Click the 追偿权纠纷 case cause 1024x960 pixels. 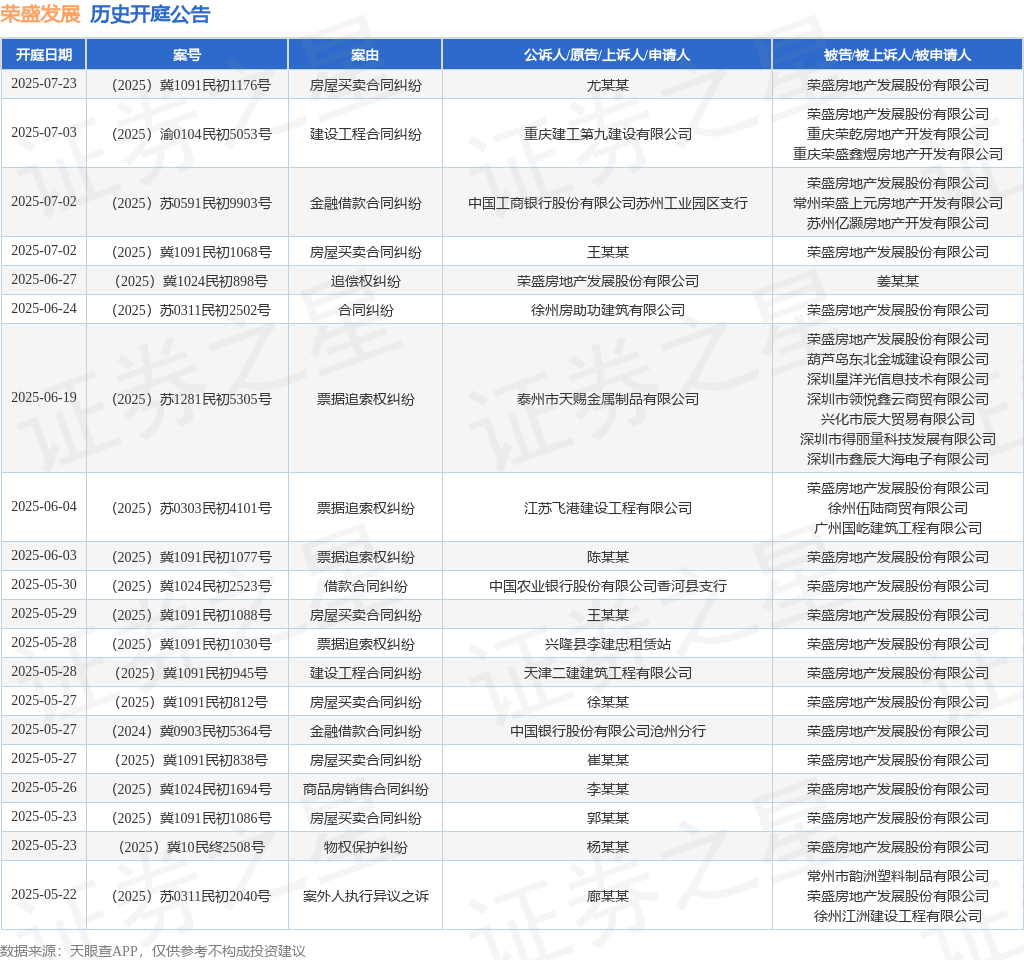(365, 281)
